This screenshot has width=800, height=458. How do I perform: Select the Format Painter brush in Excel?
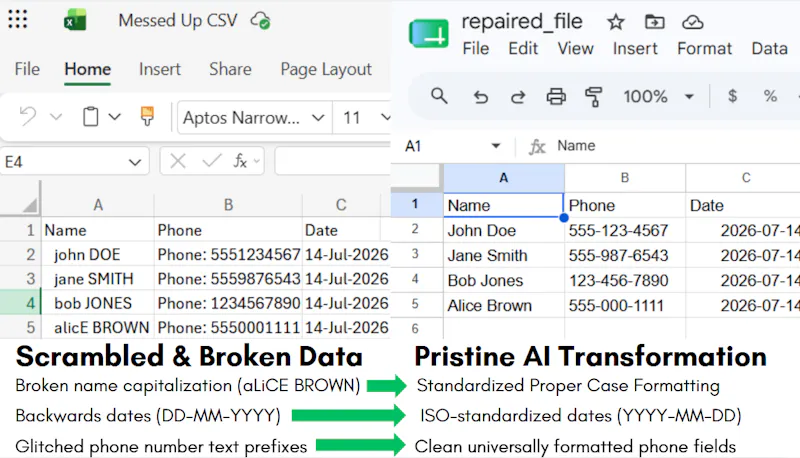tap(147, 117)
